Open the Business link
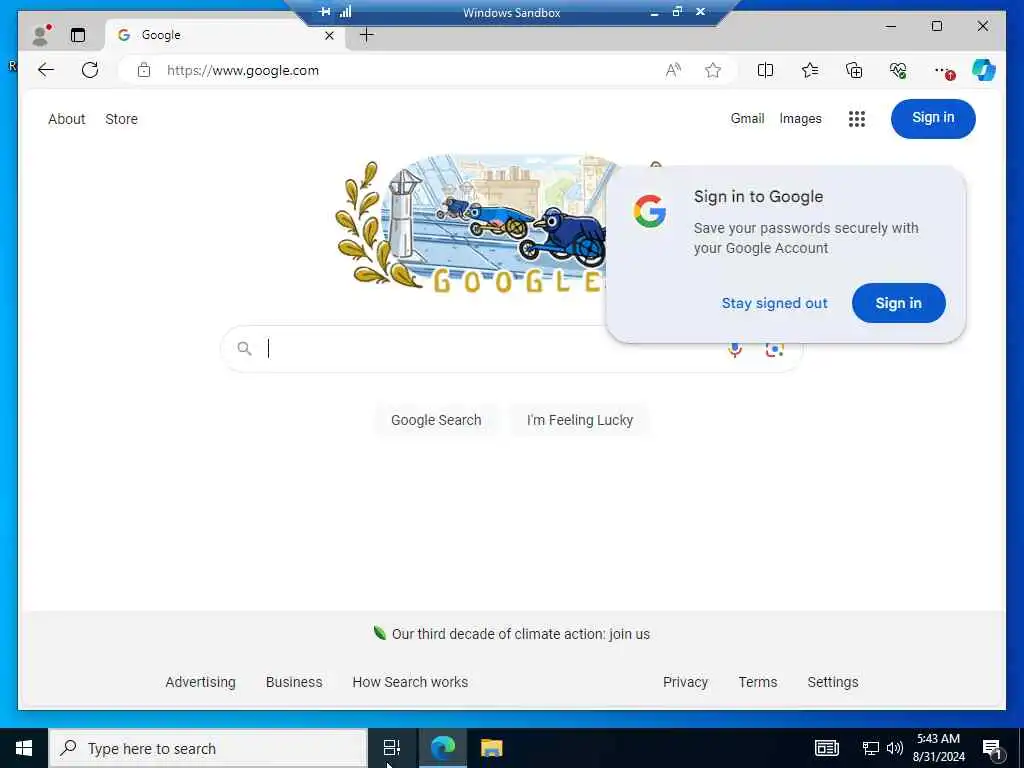Image resolution: width=1024 pixels, height=768 pixels. 294,682
